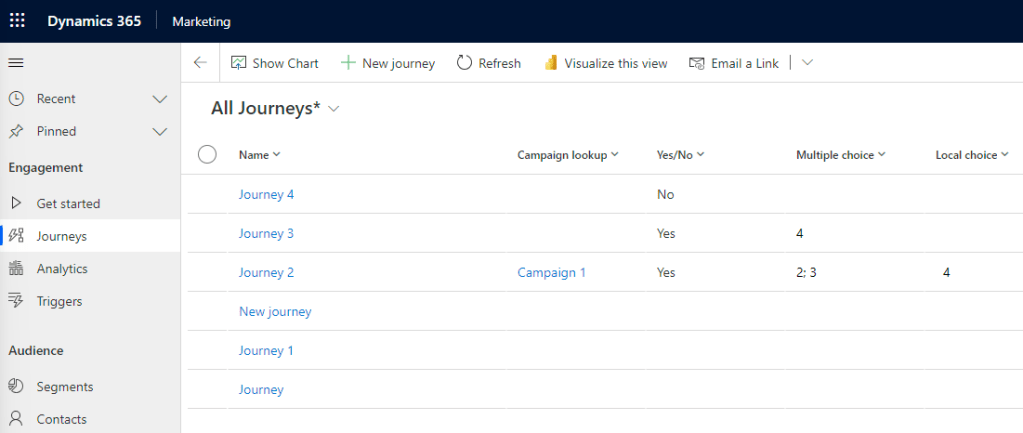
Task: Open the Journey 4 record link
Action: click(x=266, y=194)
